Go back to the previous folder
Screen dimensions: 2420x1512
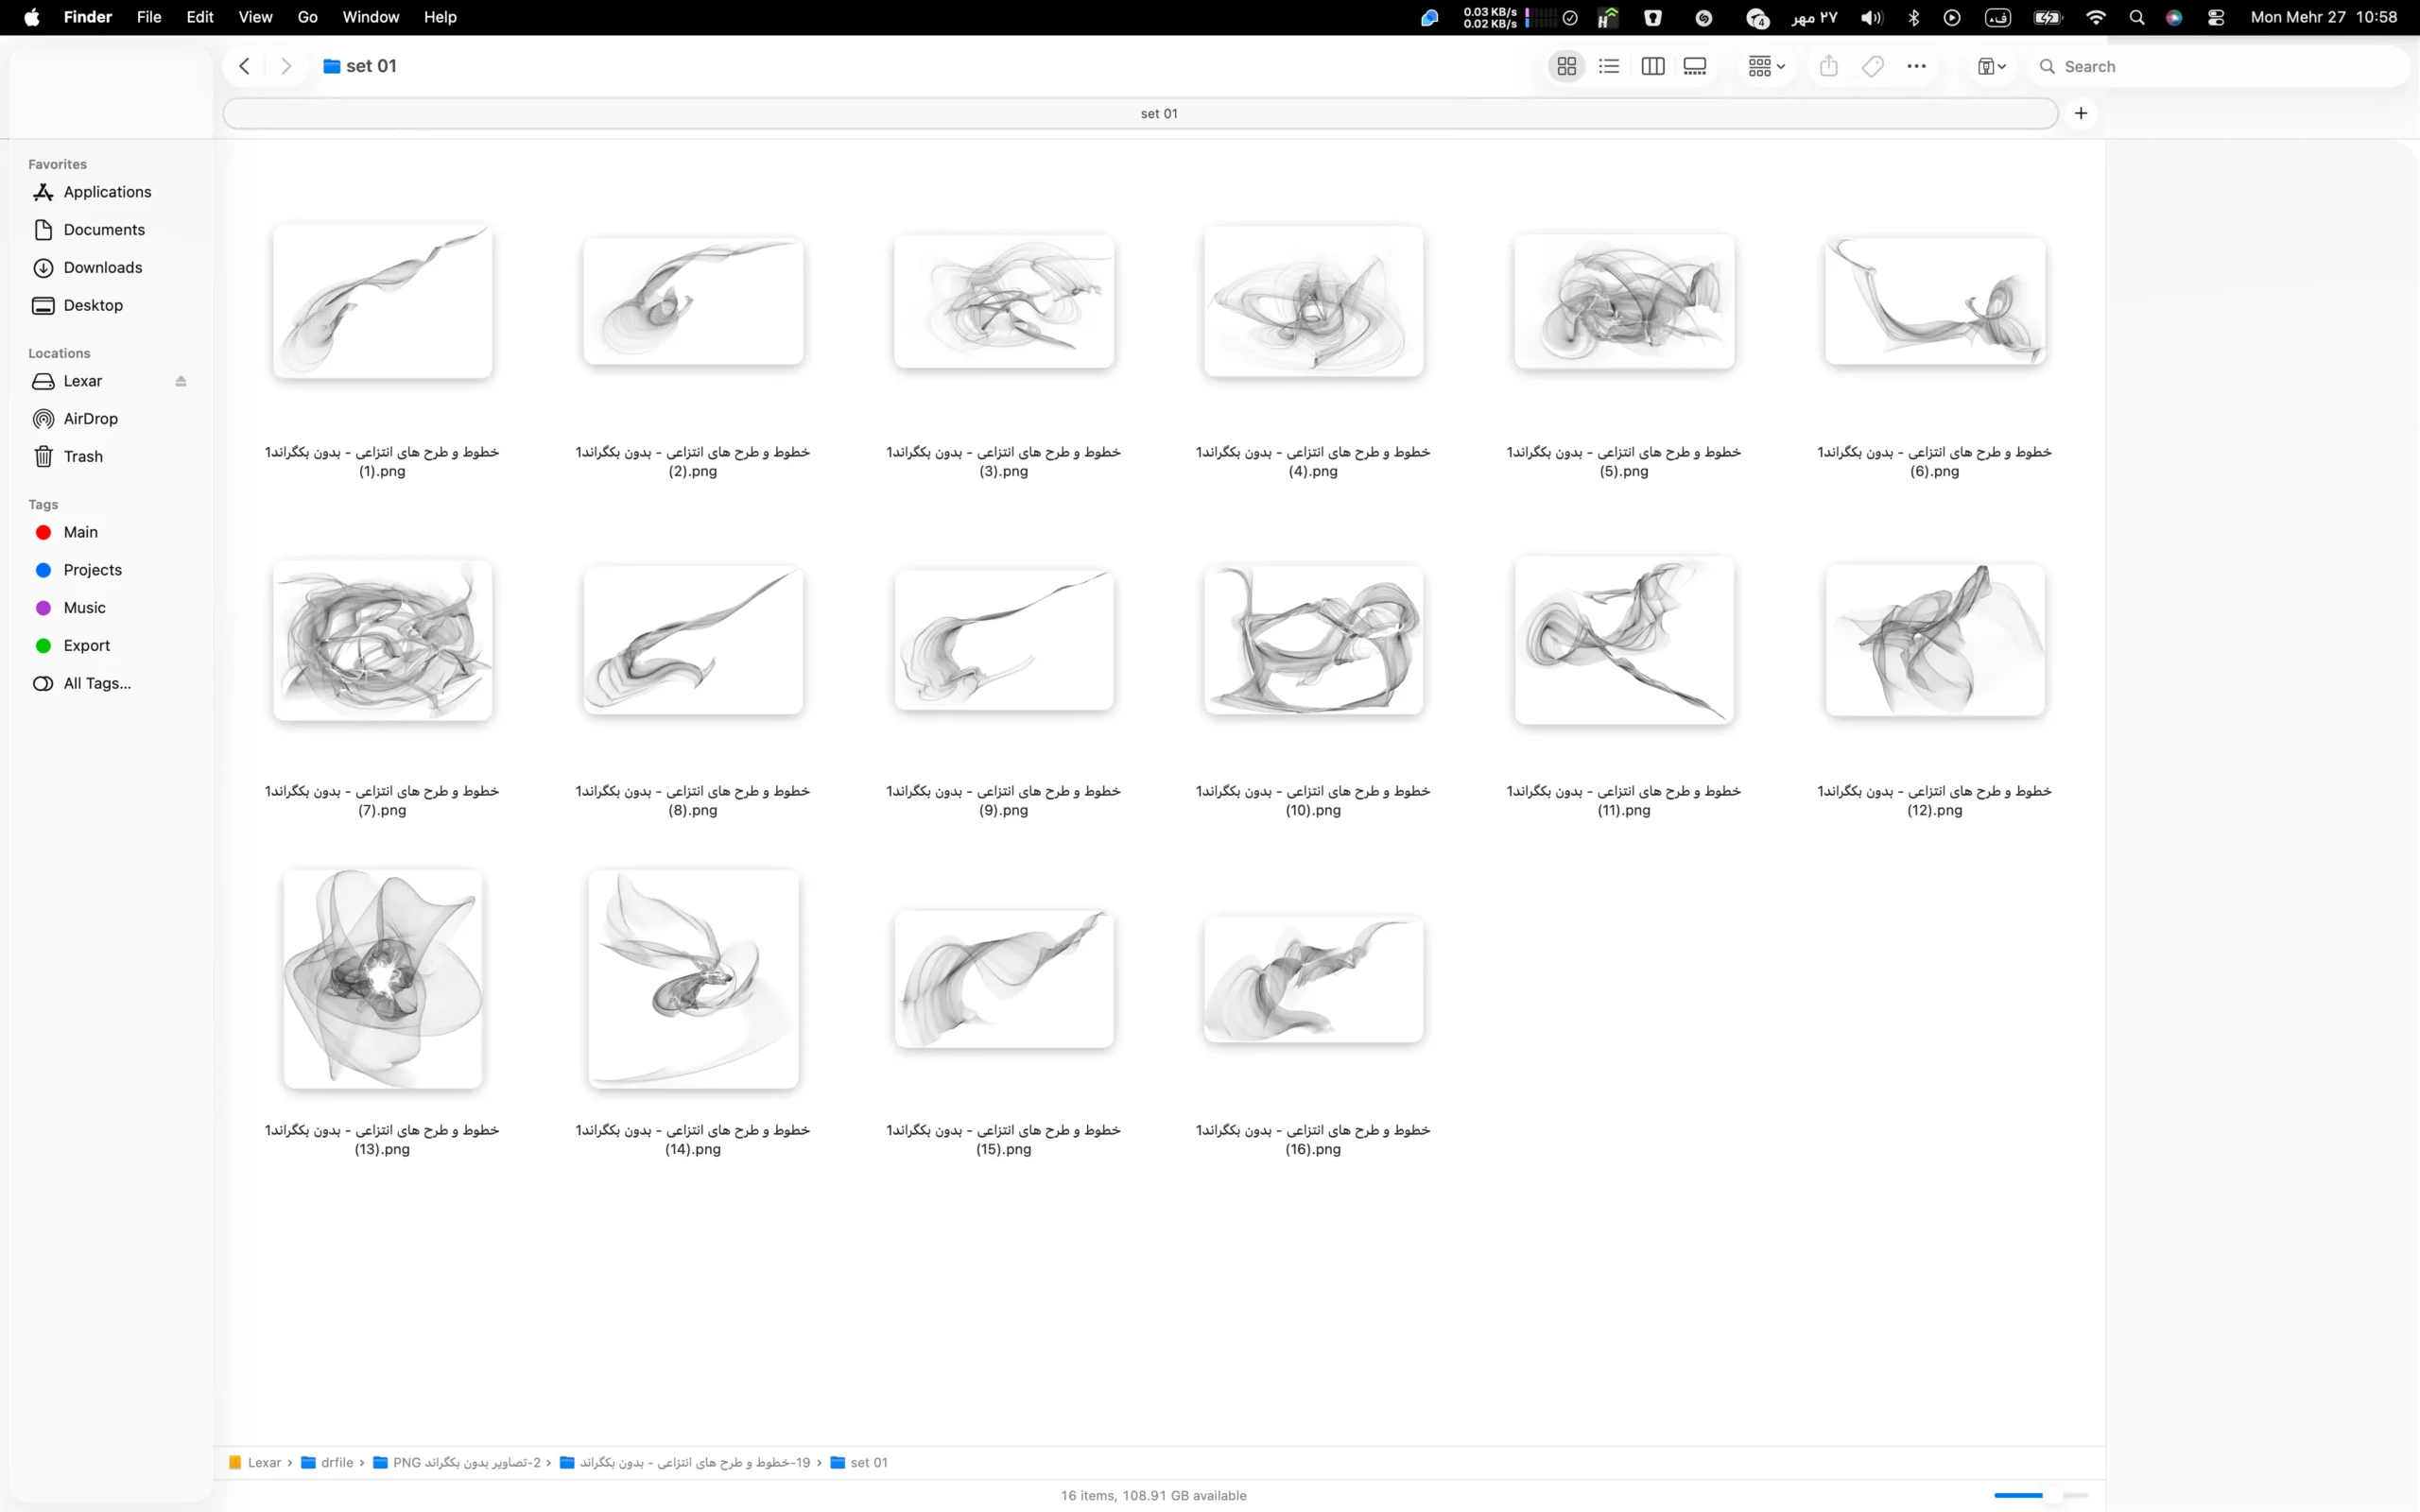(244, 66)
